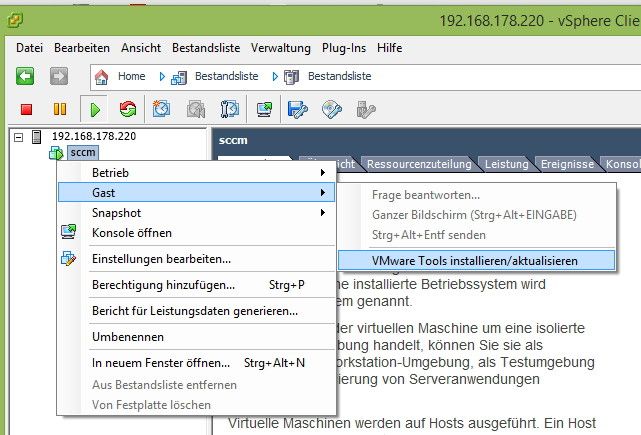641x435 pixels.
Task: Click the first Bestandsliste breadcrumb text
Action: tap(226, 76)
